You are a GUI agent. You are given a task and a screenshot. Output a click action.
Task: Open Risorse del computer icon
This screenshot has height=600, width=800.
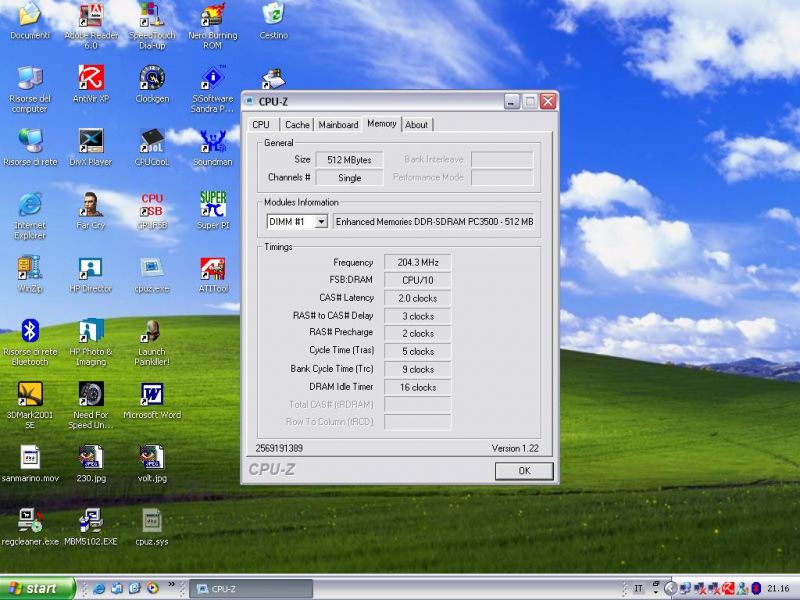(30, 89)
